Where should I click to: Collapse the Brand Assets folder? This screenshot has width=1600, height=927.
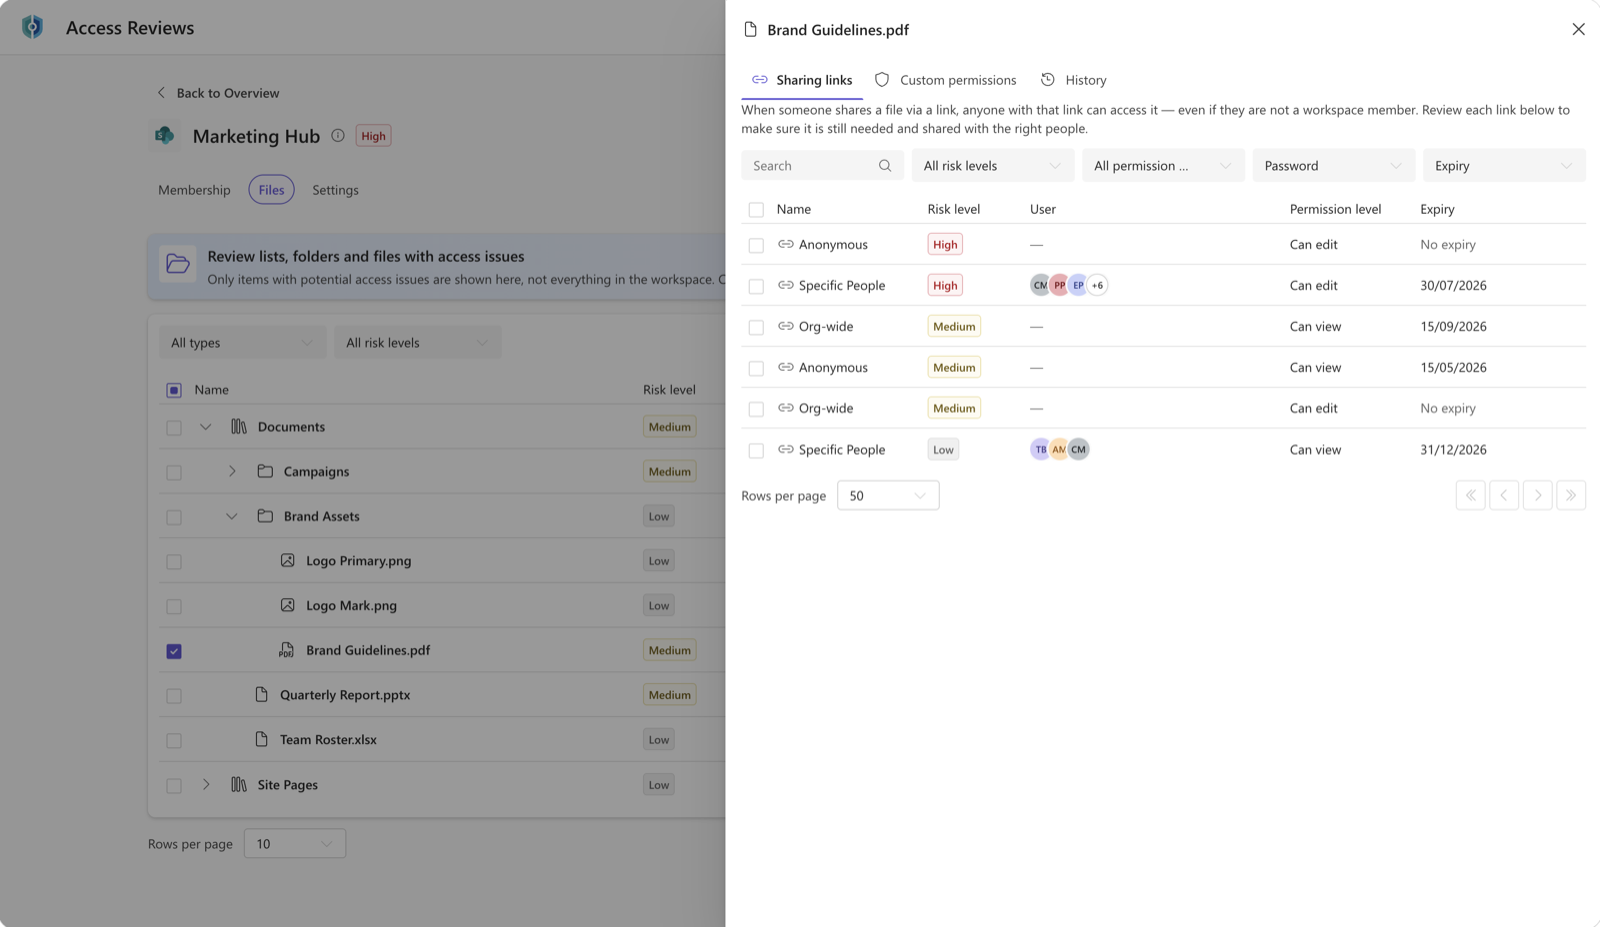232,516
